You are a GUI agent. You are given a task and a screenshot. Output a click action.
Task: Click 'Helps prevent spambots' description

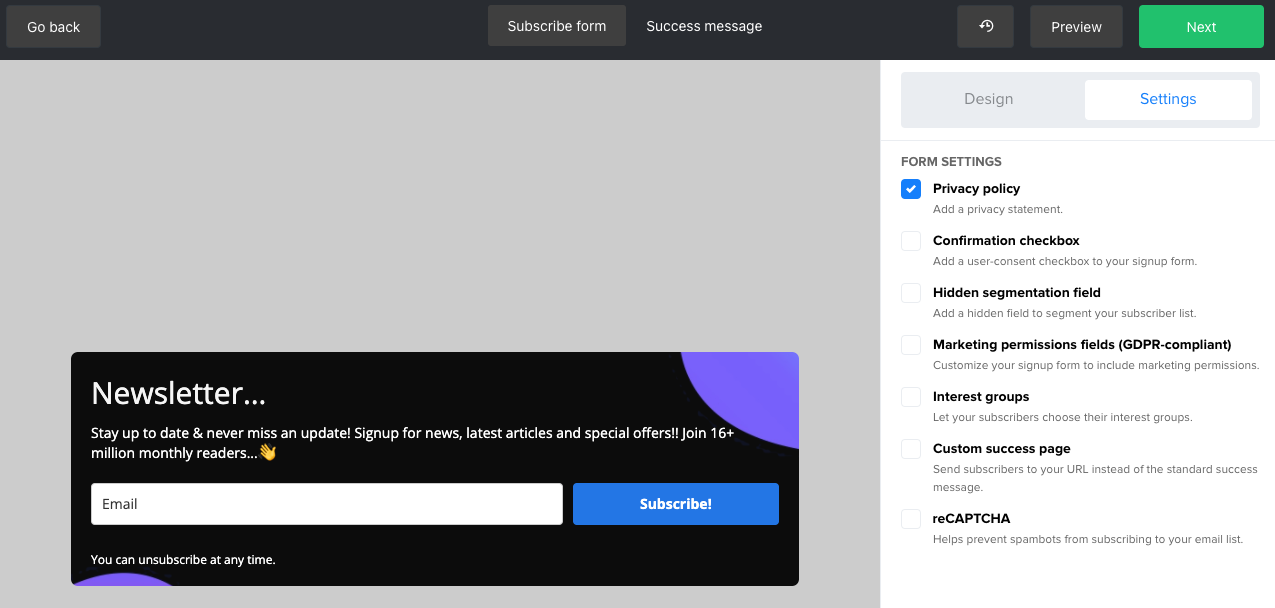pos(1088,540)
